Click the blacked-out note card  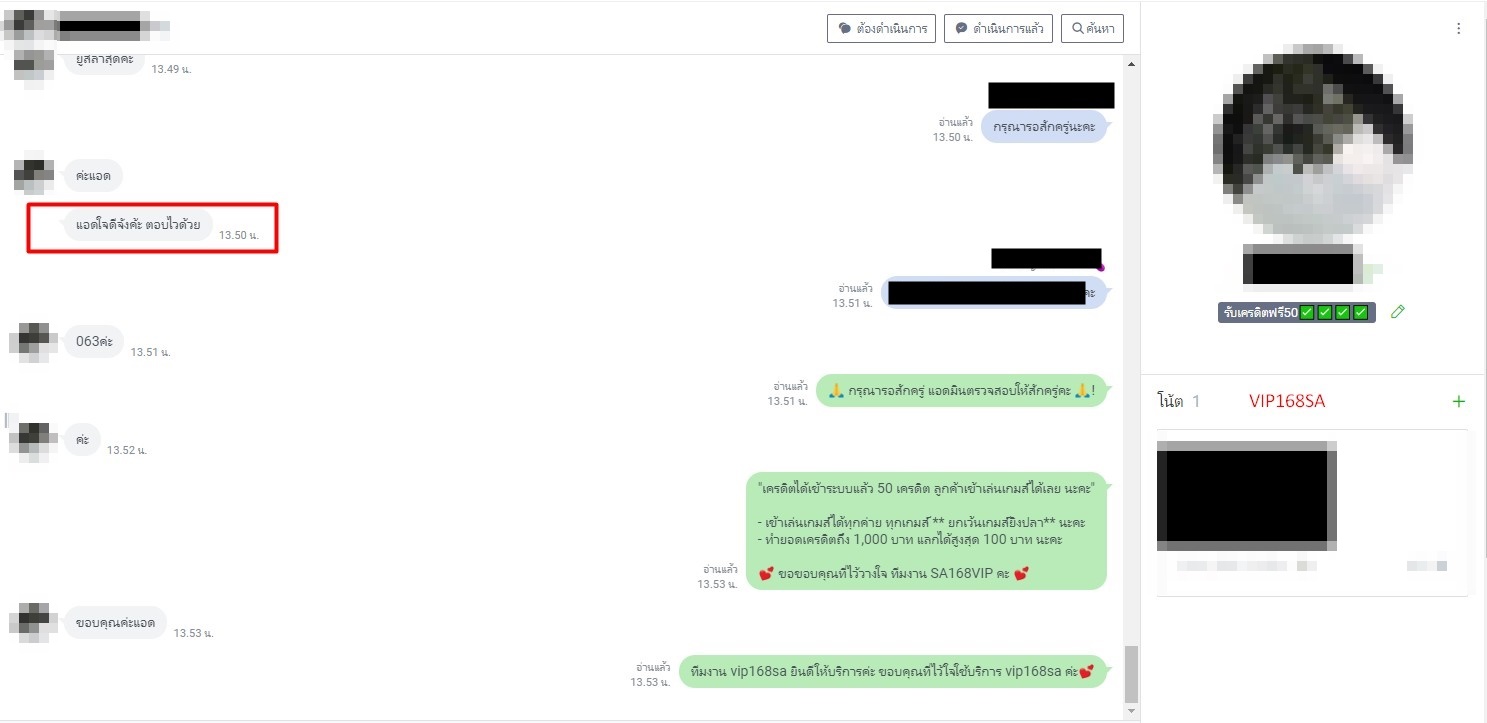(x=1313, y=513)
